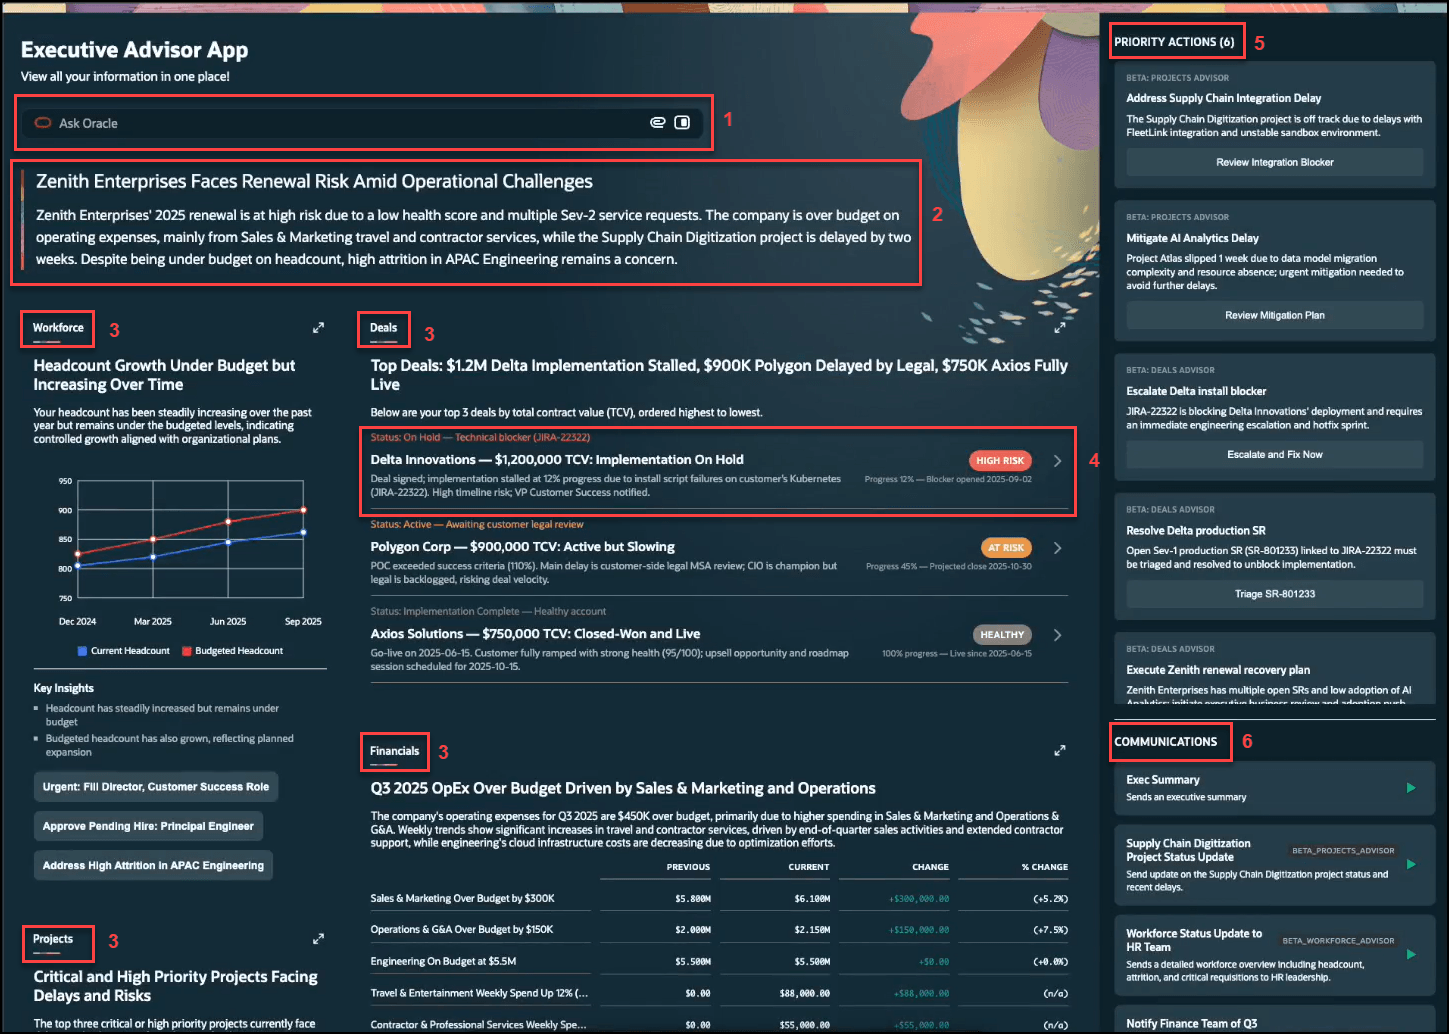The height and width of the screenshot is (1034, 1449).
Task: Select the Workforce section label
Action: coord(56,327)
